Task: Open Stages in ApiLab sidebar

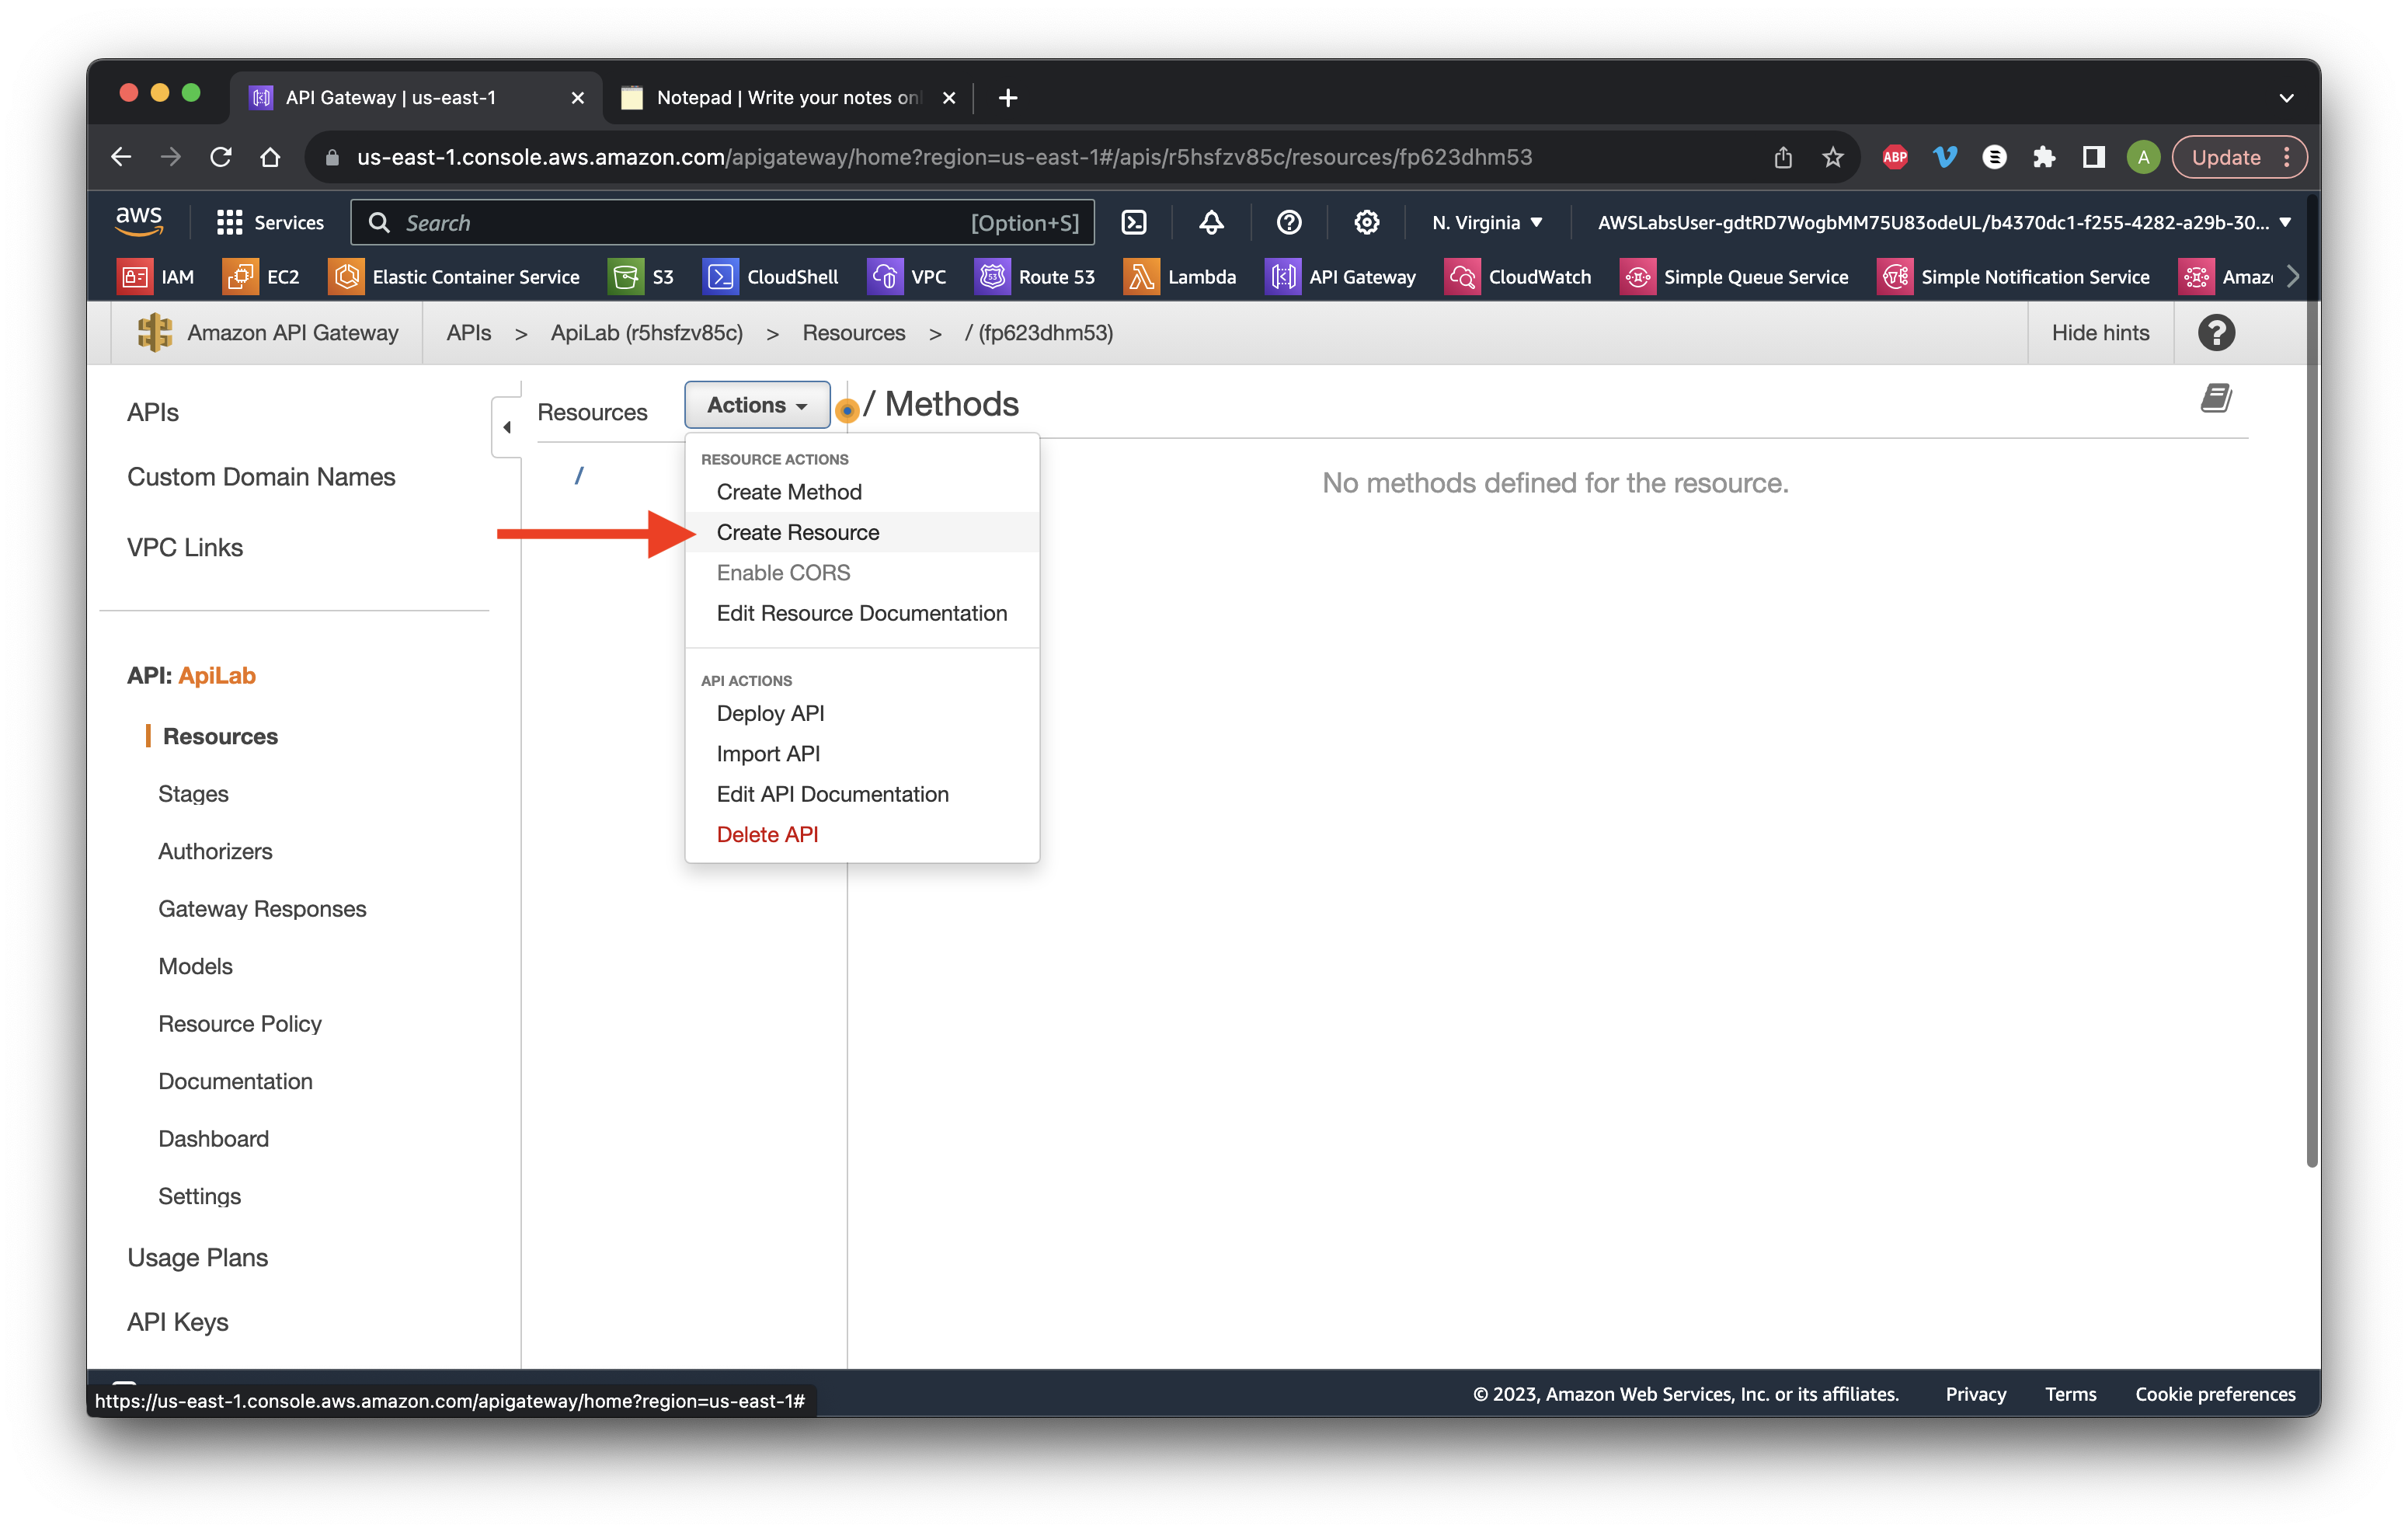Action: tap(193, 794)
